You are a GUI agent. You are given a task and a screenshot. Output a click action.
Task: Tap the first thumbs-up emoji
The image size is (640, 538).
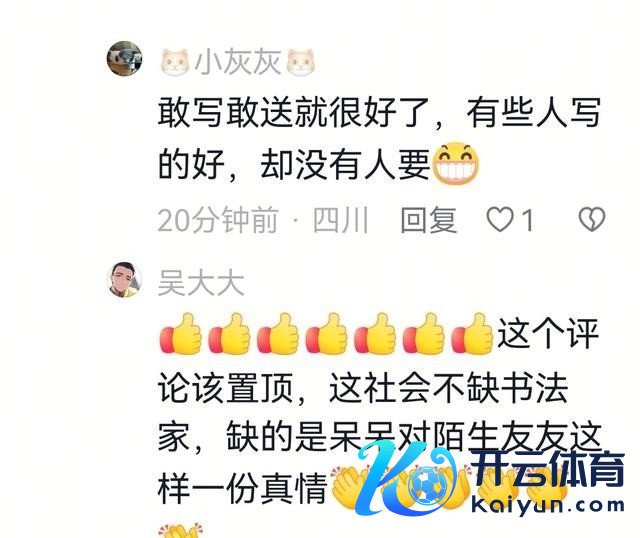pos(181,334)
